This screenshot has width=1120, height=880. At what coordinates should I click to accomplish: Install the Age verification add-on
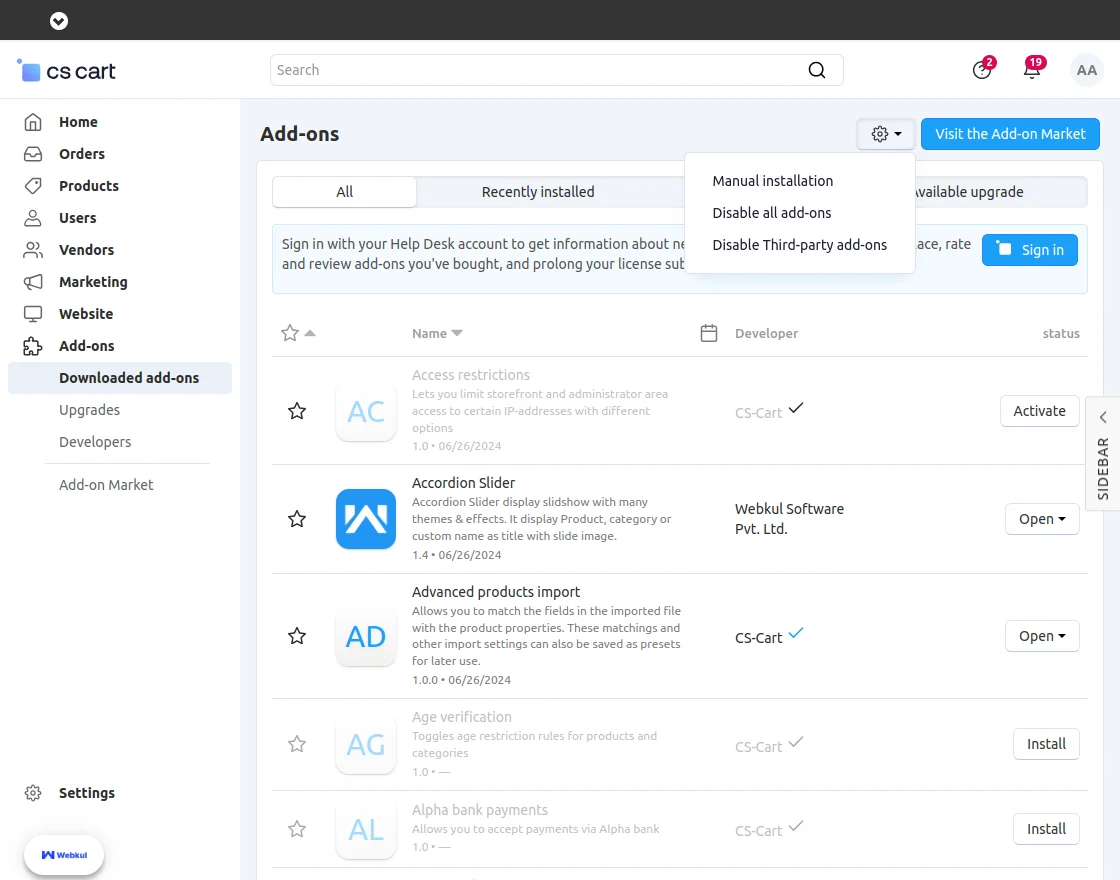[1046, 744]
